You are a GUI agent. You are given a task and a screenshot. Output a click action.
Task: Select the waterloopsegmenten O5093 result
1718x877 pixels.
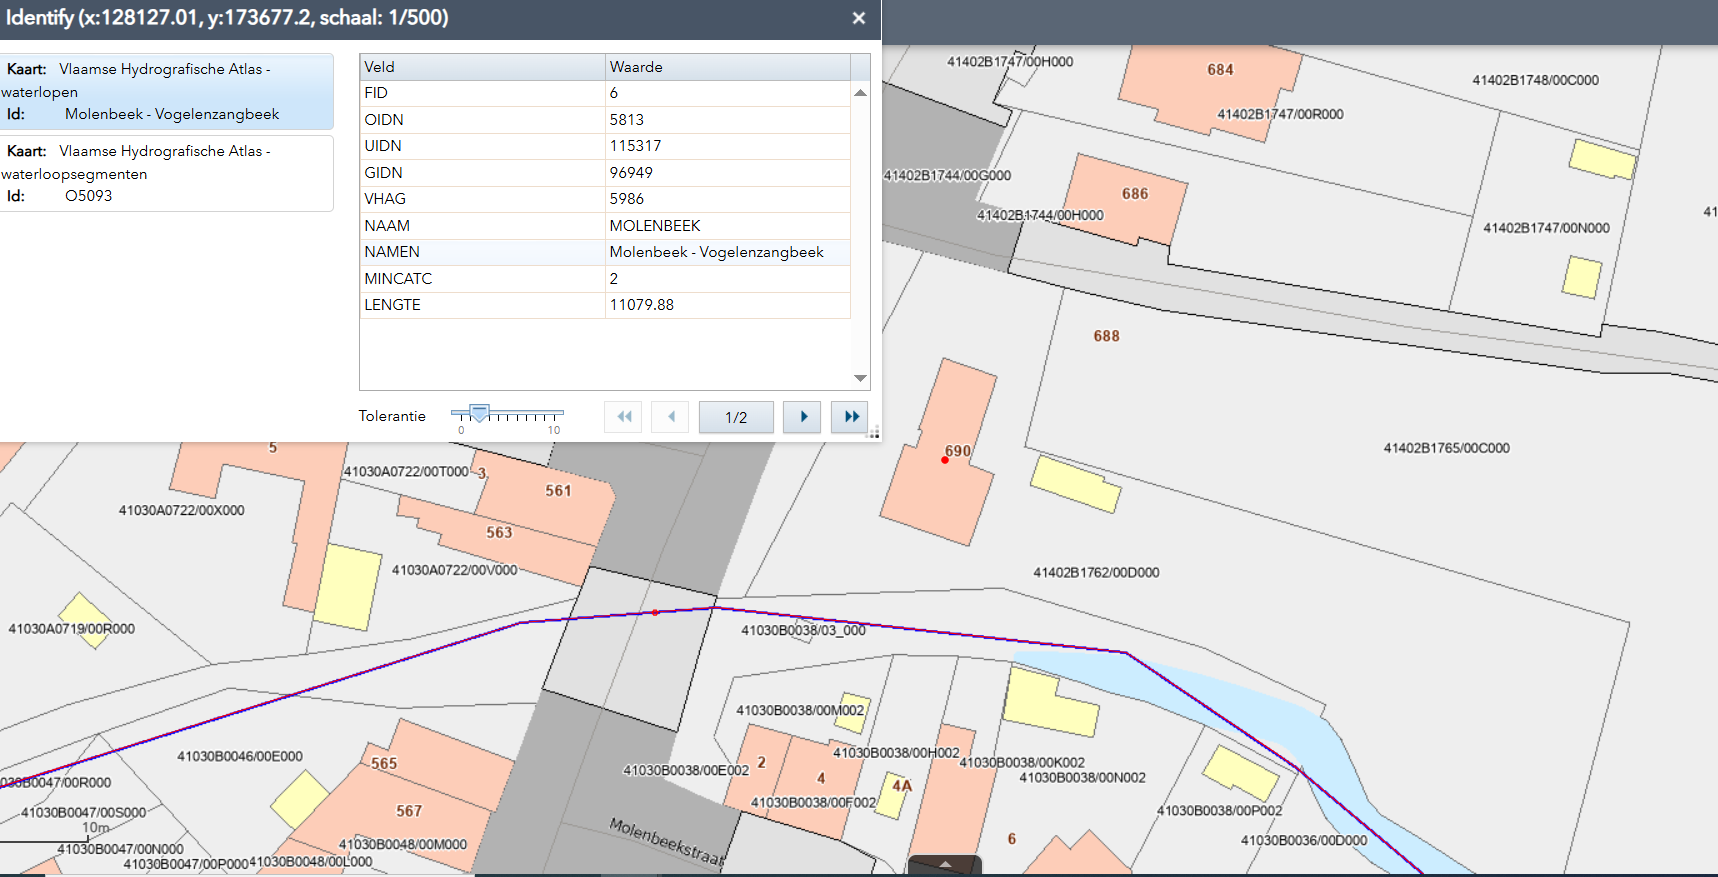(x=166, y=173)
